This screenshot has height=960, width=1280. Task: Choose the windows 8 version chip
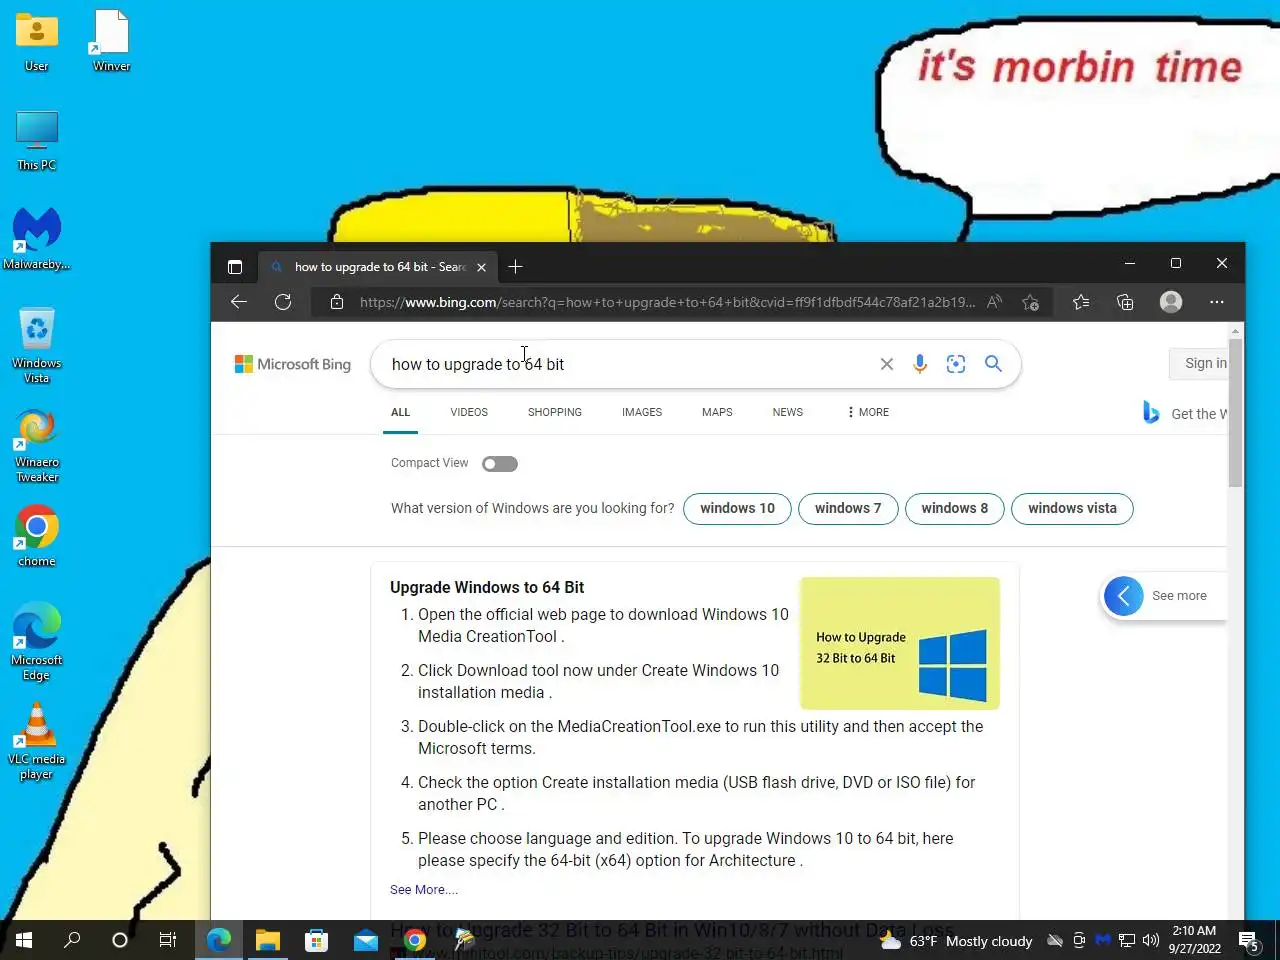[955, 508]
